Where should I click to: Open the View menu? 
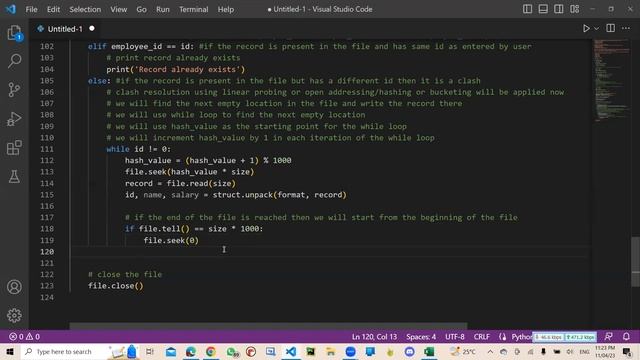(118, 9)
